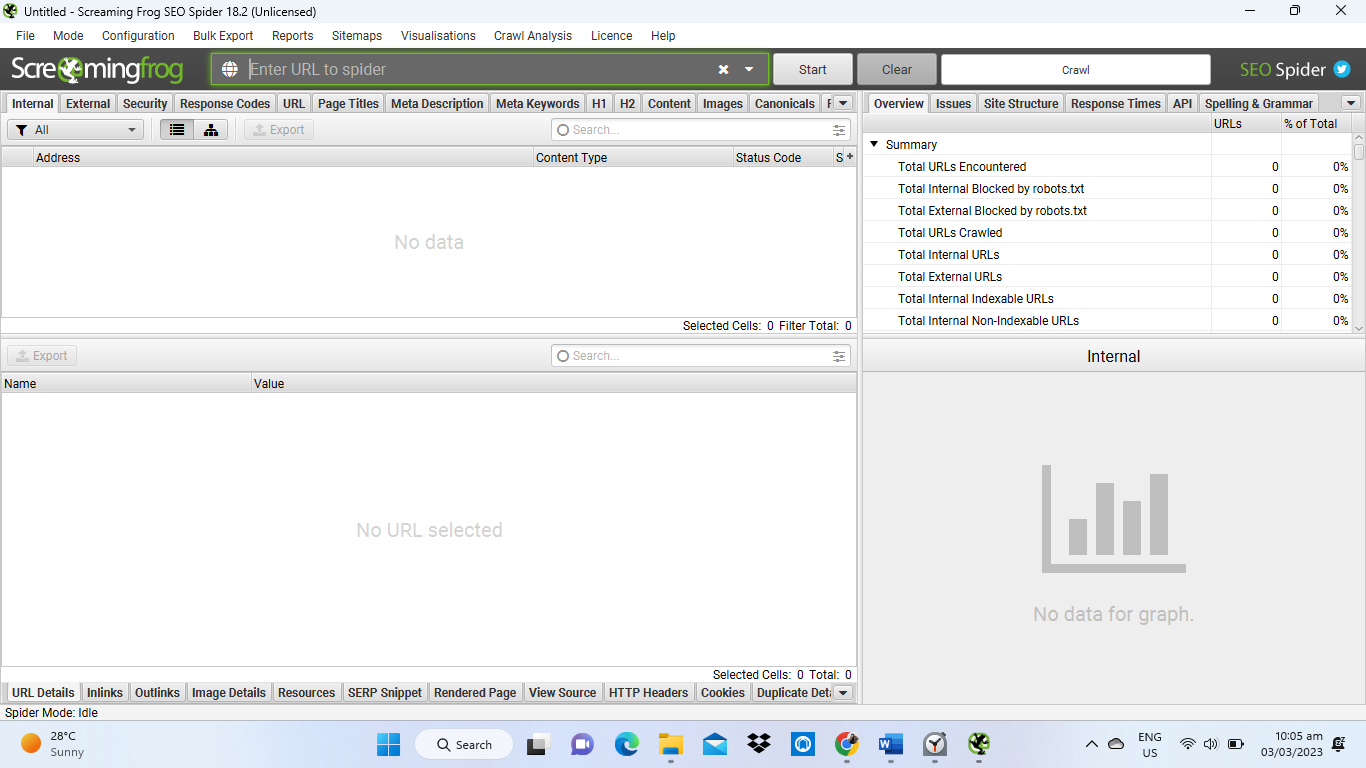1366x768 pixels.
Task: Open the URL history dropdown arrow
Action: (749, 69)
